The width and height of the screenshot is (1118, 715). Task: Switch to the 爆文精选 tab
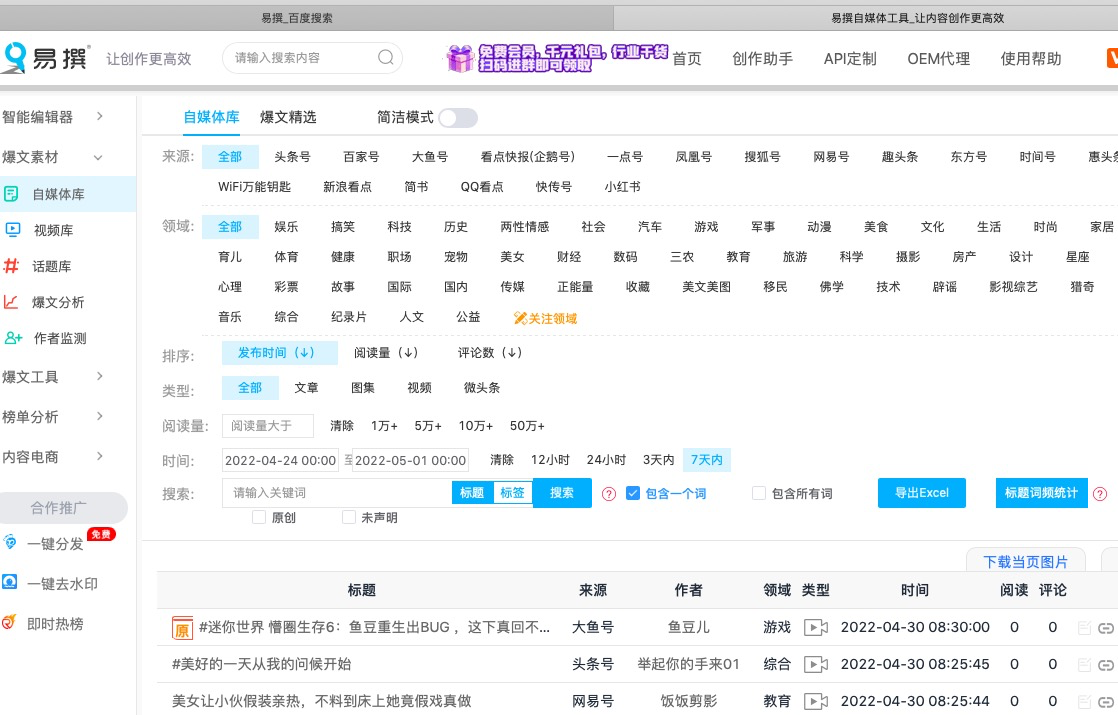(x=288, y=117)
